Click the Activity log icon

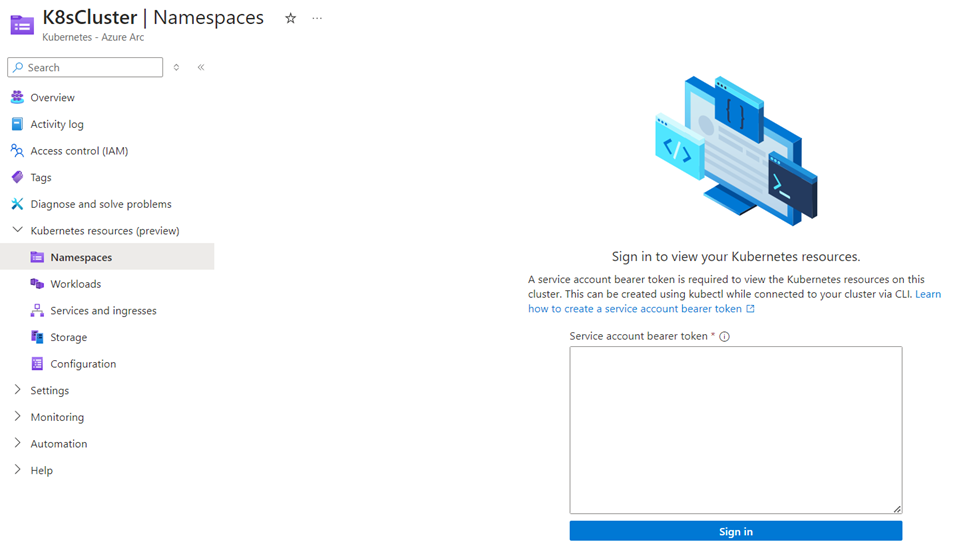[x=17, y=124]
